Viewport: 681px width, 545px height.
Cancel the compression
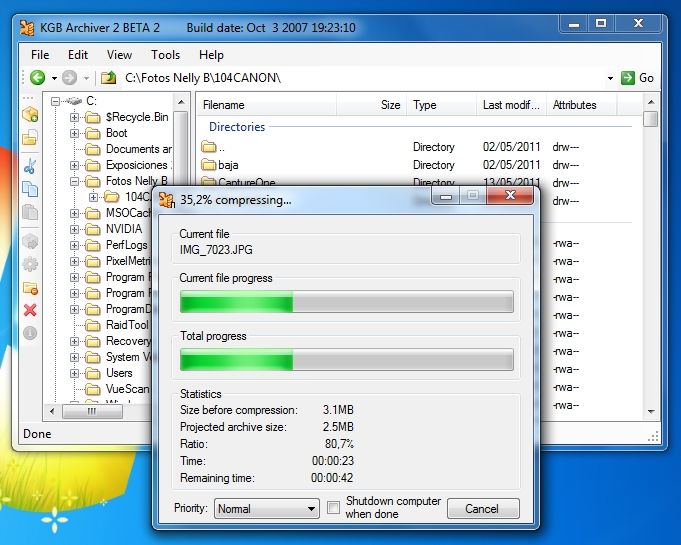[483, 509]
